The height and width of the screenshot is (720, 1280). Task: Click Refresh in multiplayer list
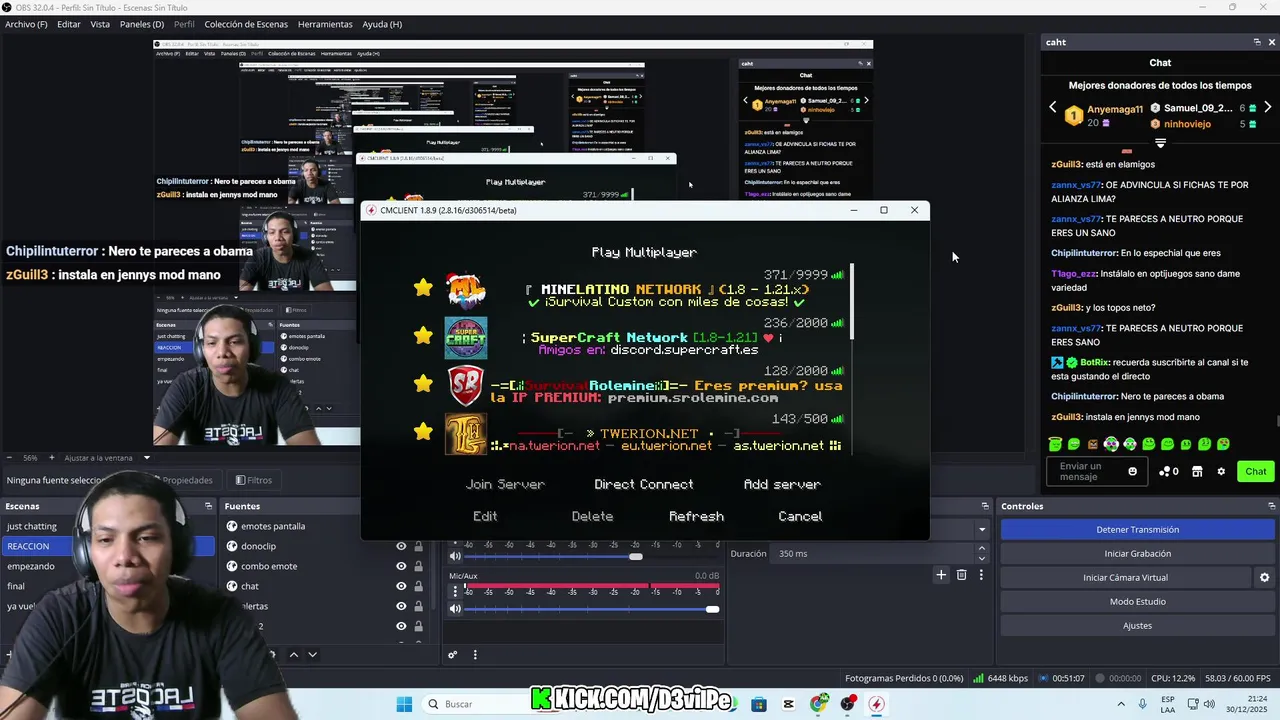click(x=696, y=516)
